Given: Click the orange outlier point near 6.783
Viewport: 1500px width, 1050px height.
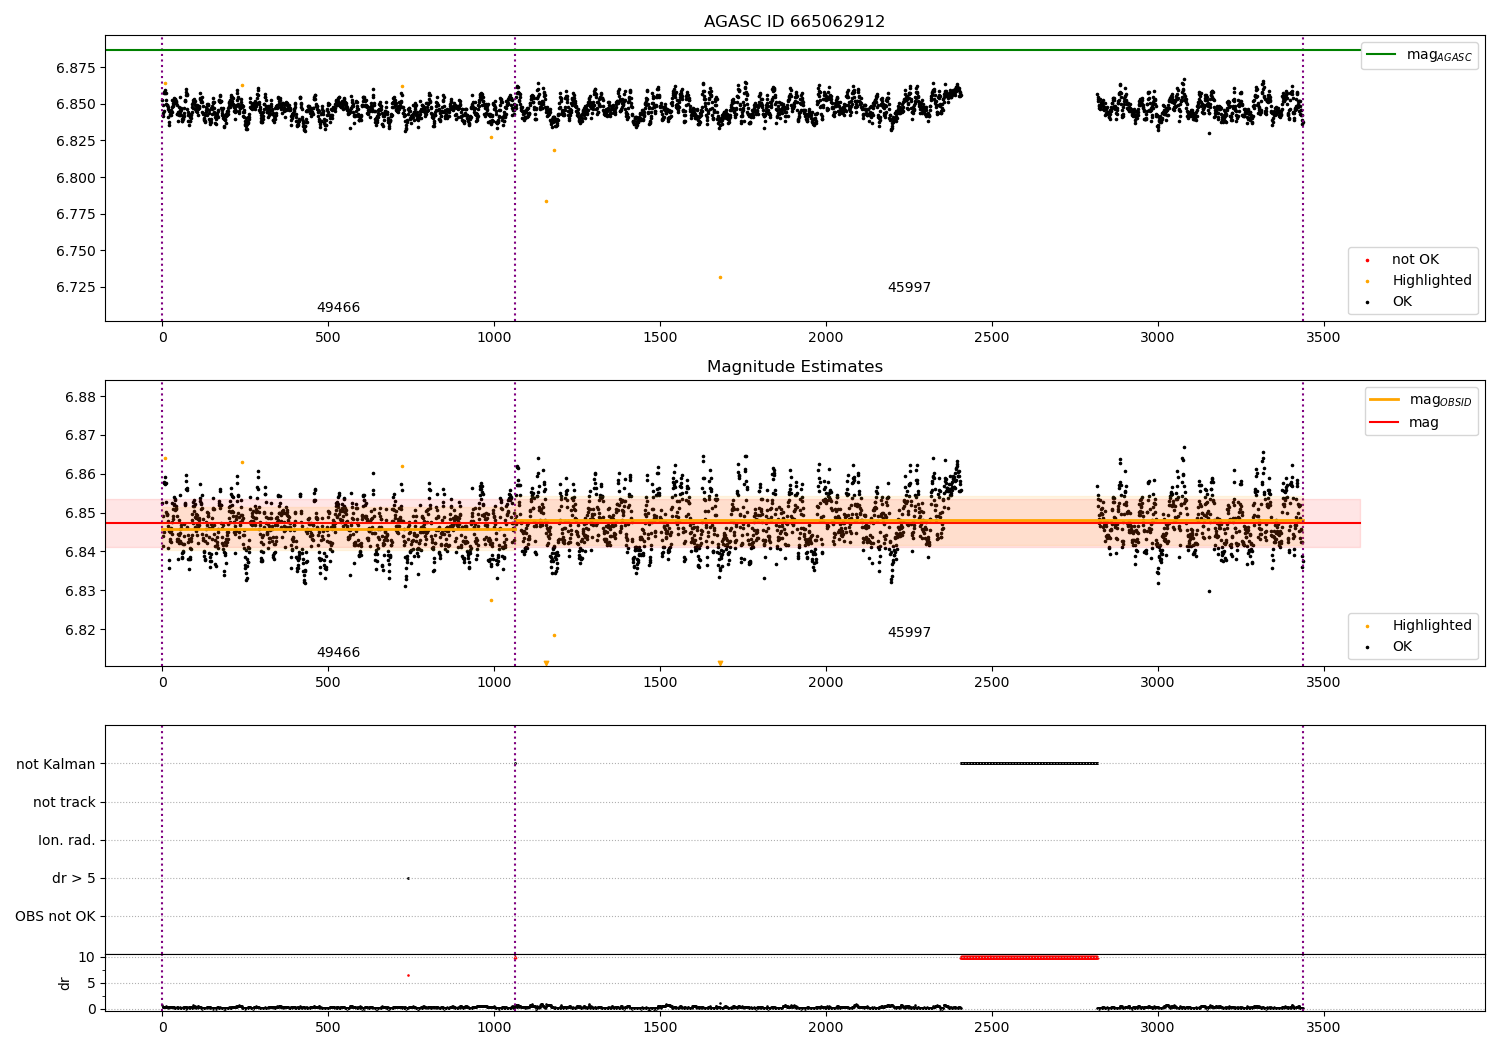Looking at the screenshot, I should click(546, 201).
